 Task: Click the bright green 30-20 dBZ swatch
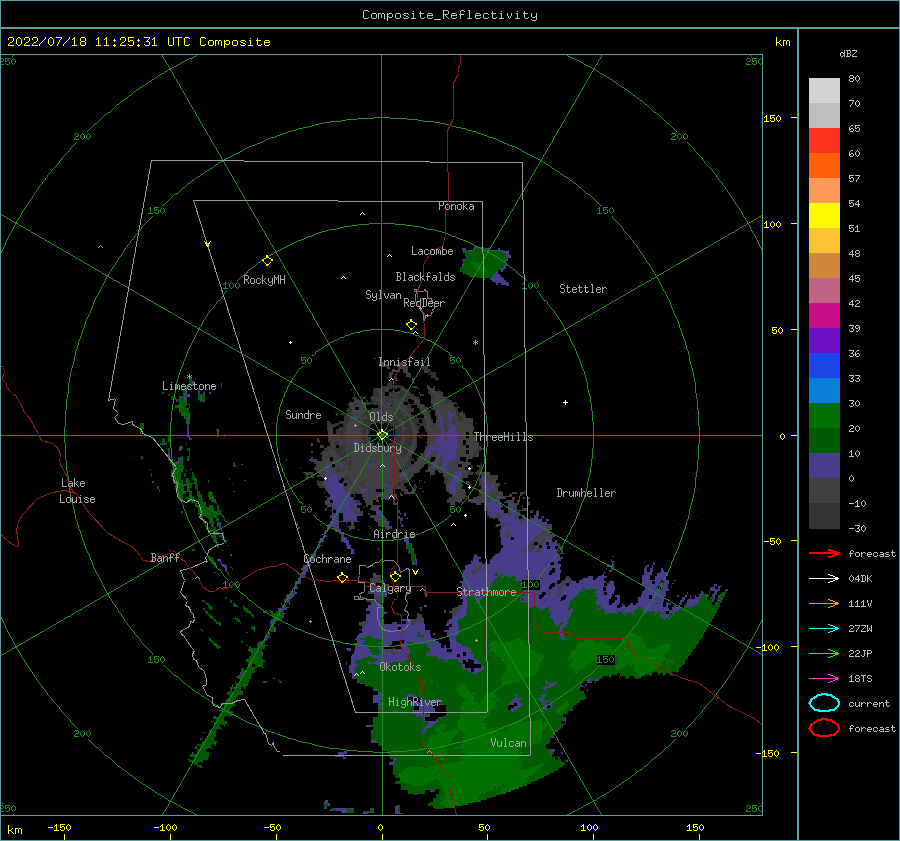(824, 416)
